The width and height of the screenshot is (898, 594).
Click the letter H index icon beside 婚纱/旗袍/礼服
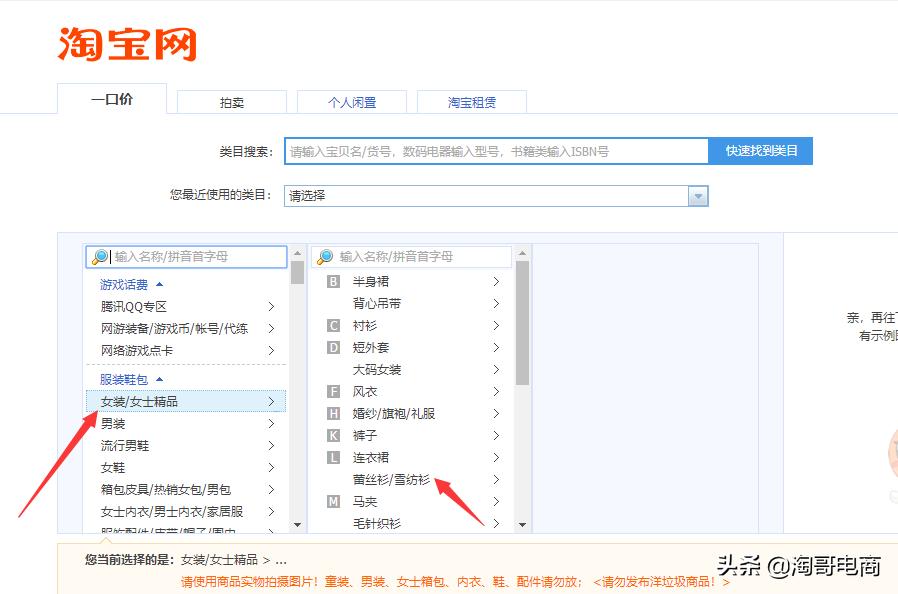334,413
